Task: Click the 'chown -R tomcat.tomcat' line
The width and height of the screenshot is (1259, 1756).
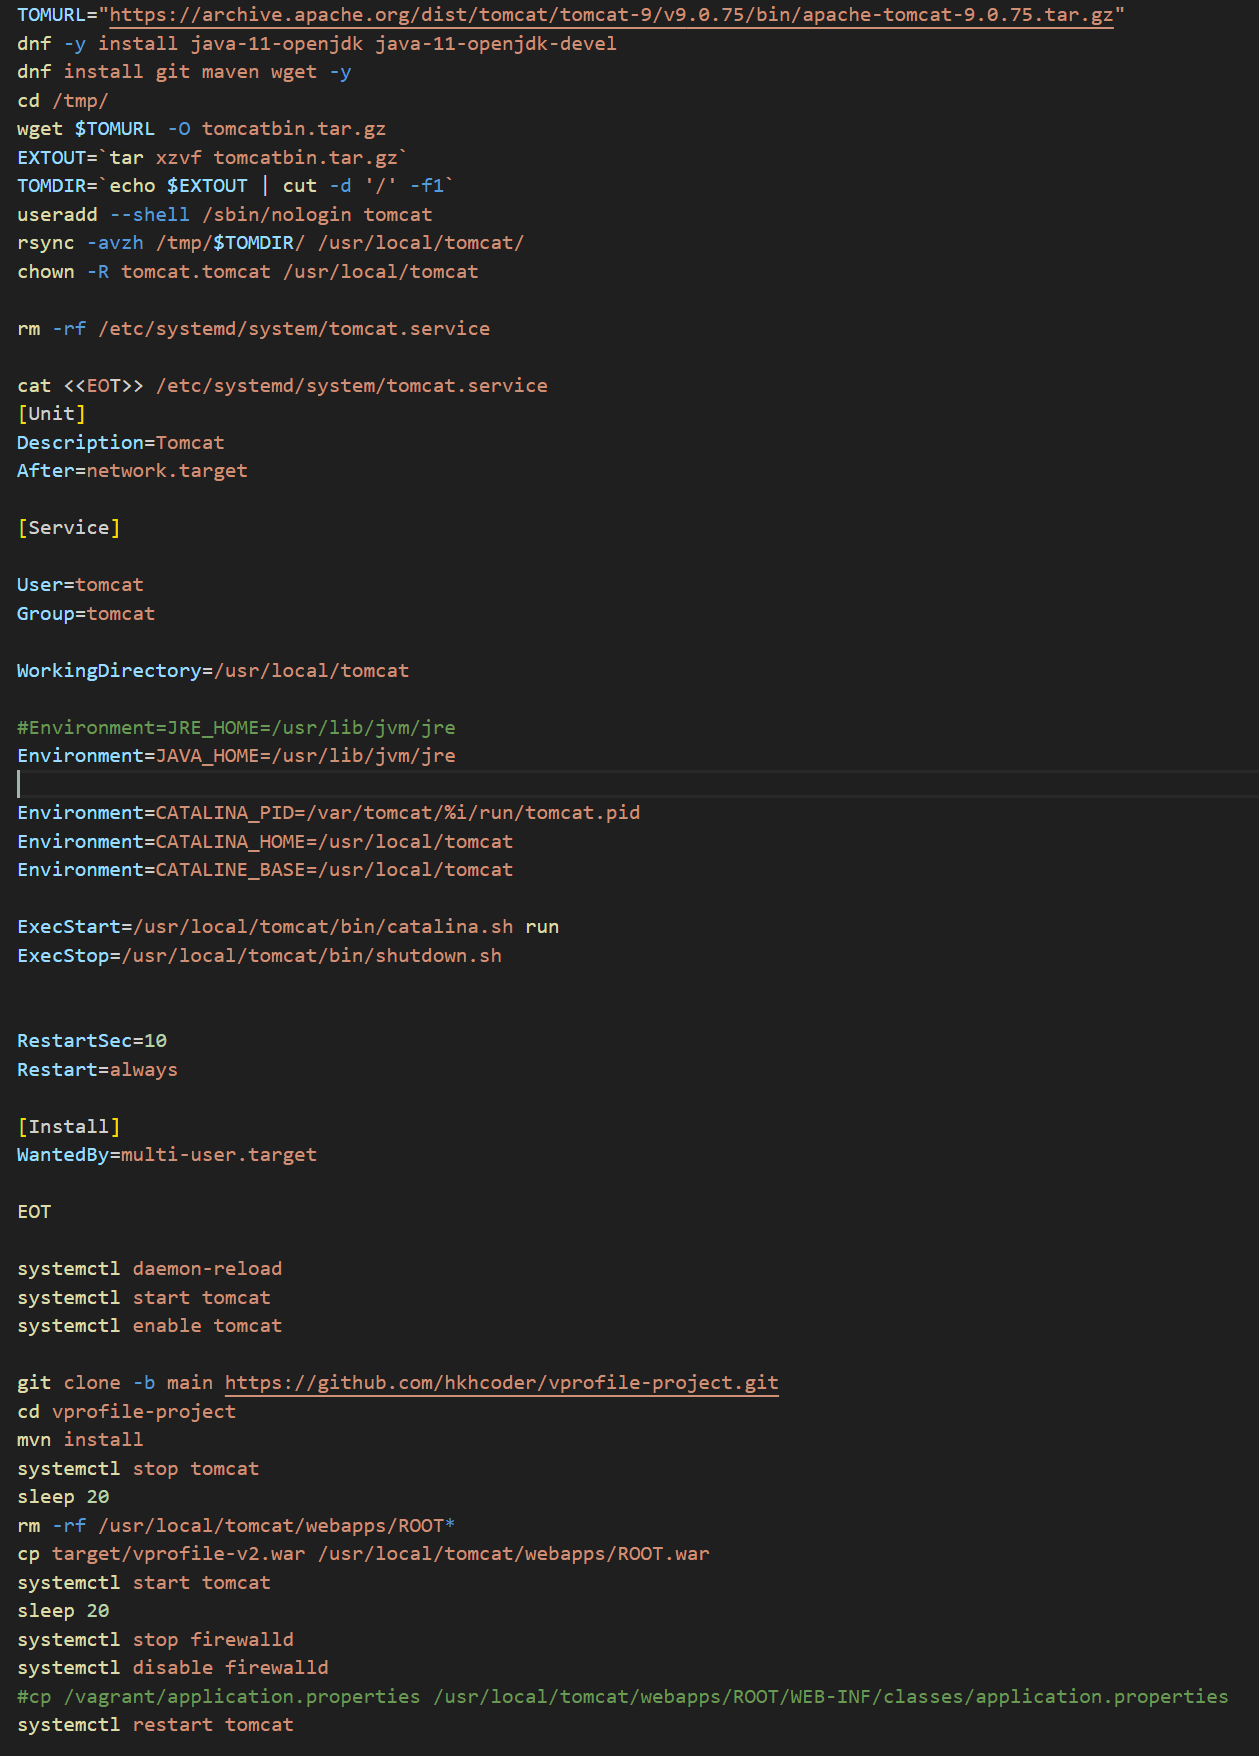Action: [247, 271]
